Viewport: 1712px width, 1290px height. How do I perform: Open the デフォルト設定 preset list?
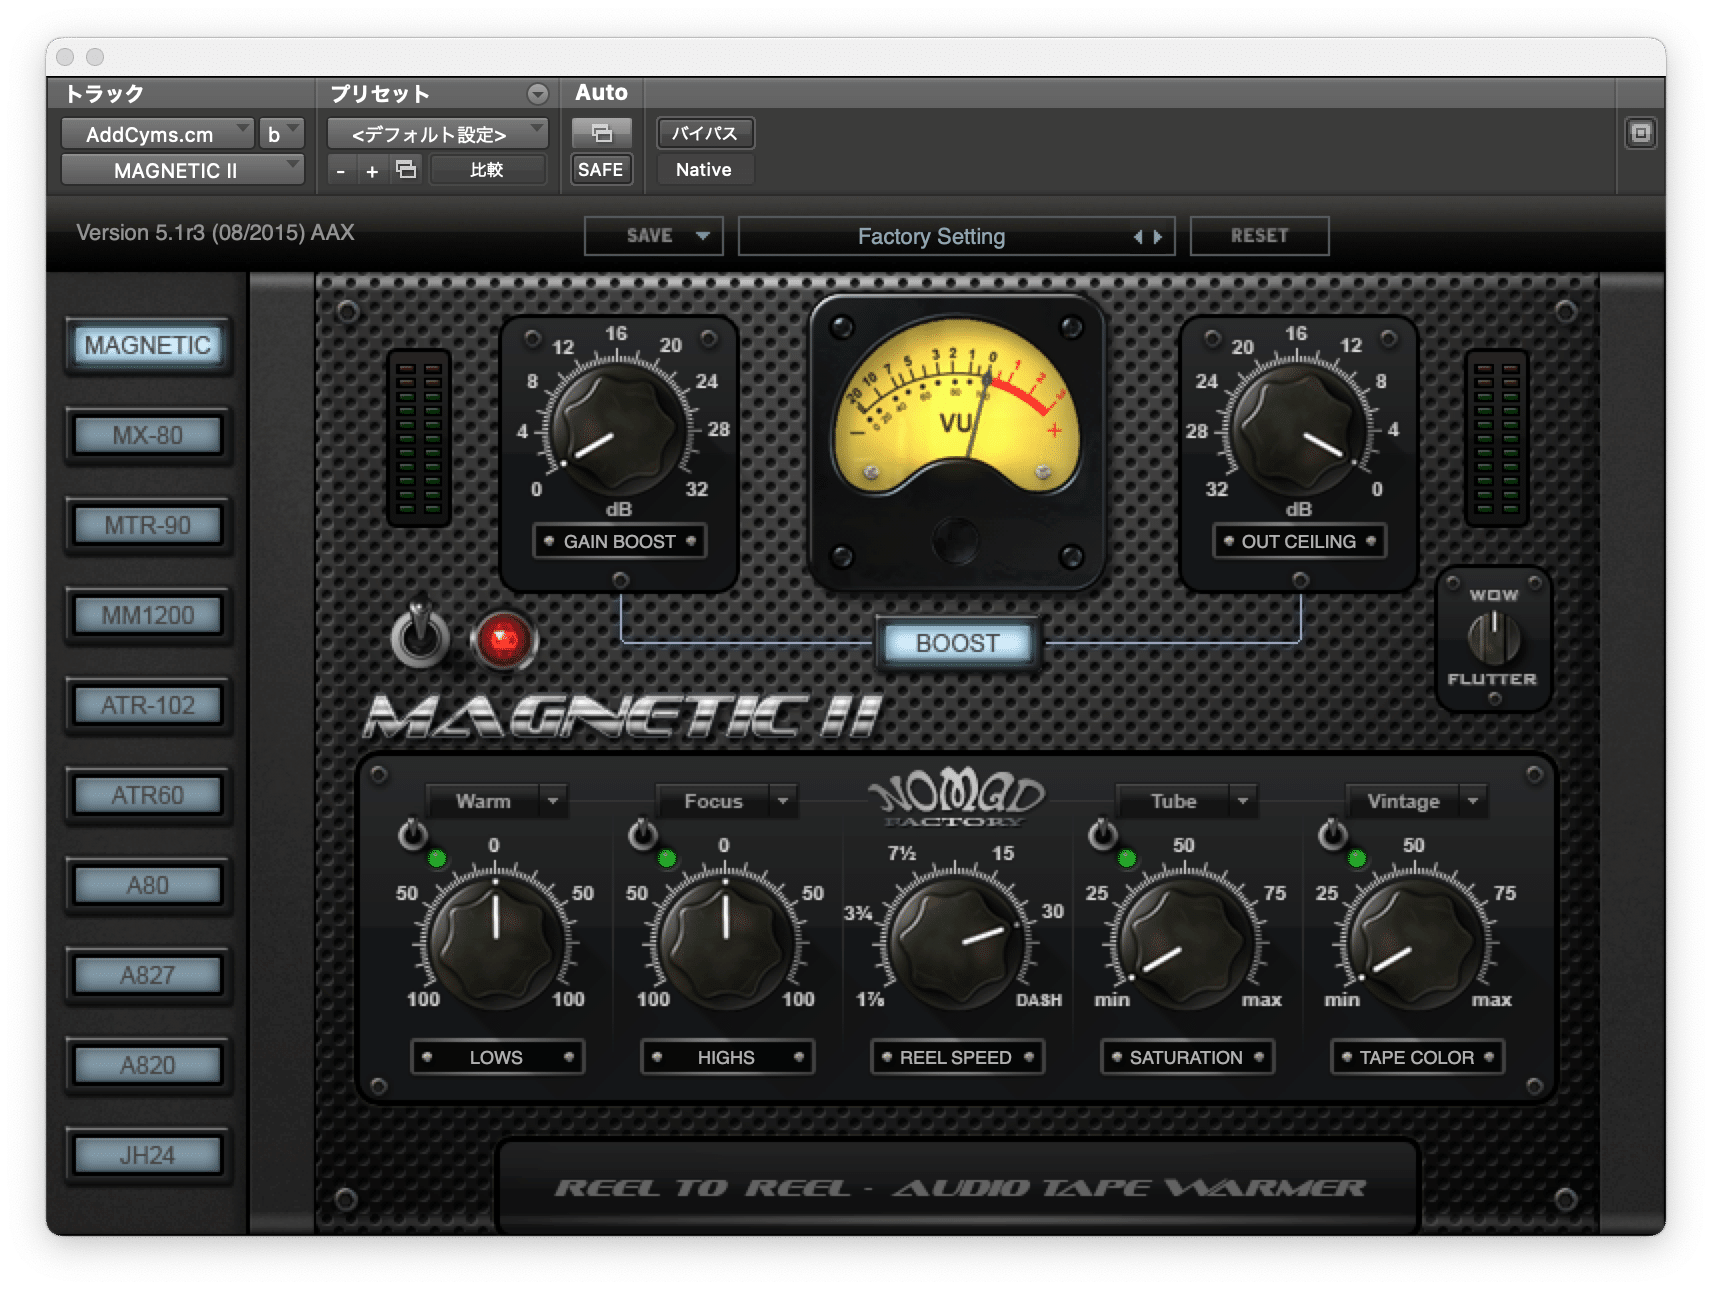pyautogui.click(x=437, y=133)
